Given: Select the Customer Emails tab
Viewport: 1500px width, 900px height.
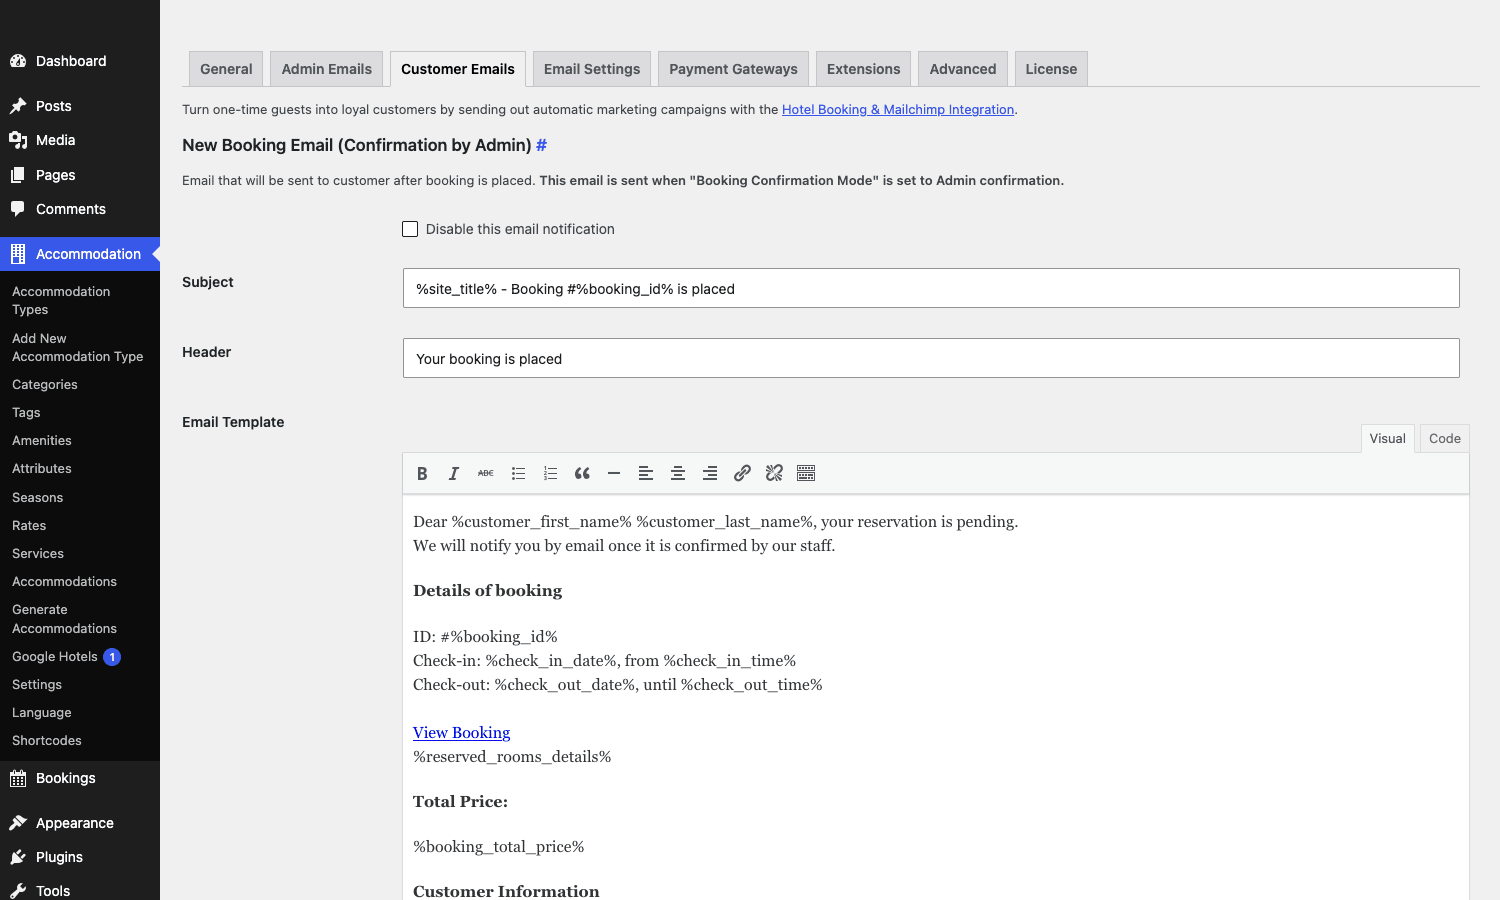Looking at the screenshot, I should point(458,69).
